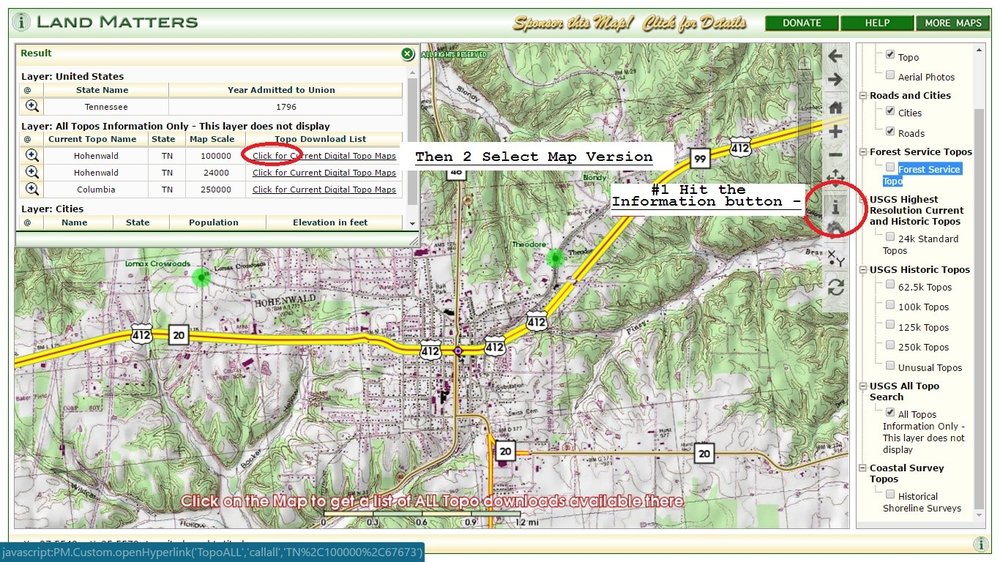The width and height of the screenshot is (1000, 562).
Task: Select the pan (four-arrow) tool
Action: click(x=835, y=177)
